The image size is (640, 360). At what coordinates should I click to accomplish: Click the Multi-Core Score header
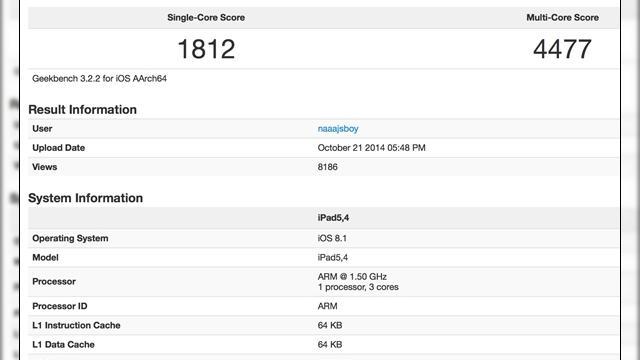(x=562, y=18)
